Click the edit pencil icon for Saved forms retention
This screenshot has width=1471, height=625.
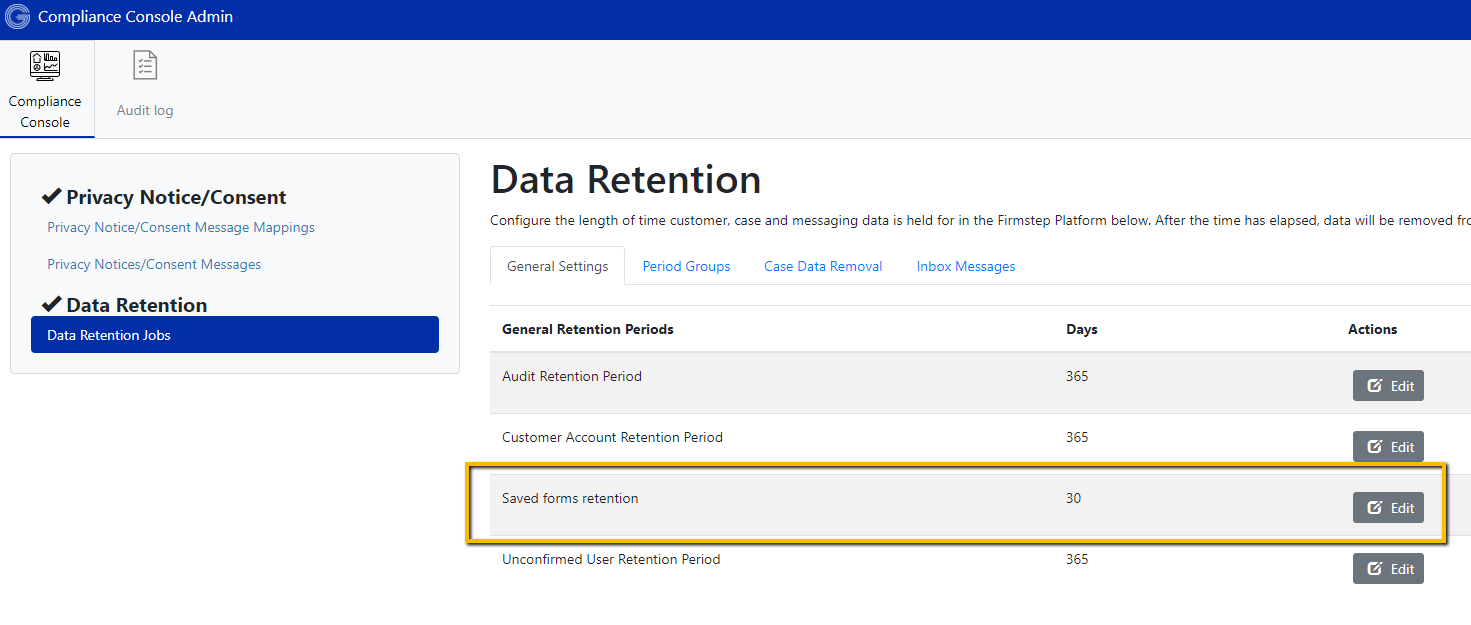pos(1376,507)
